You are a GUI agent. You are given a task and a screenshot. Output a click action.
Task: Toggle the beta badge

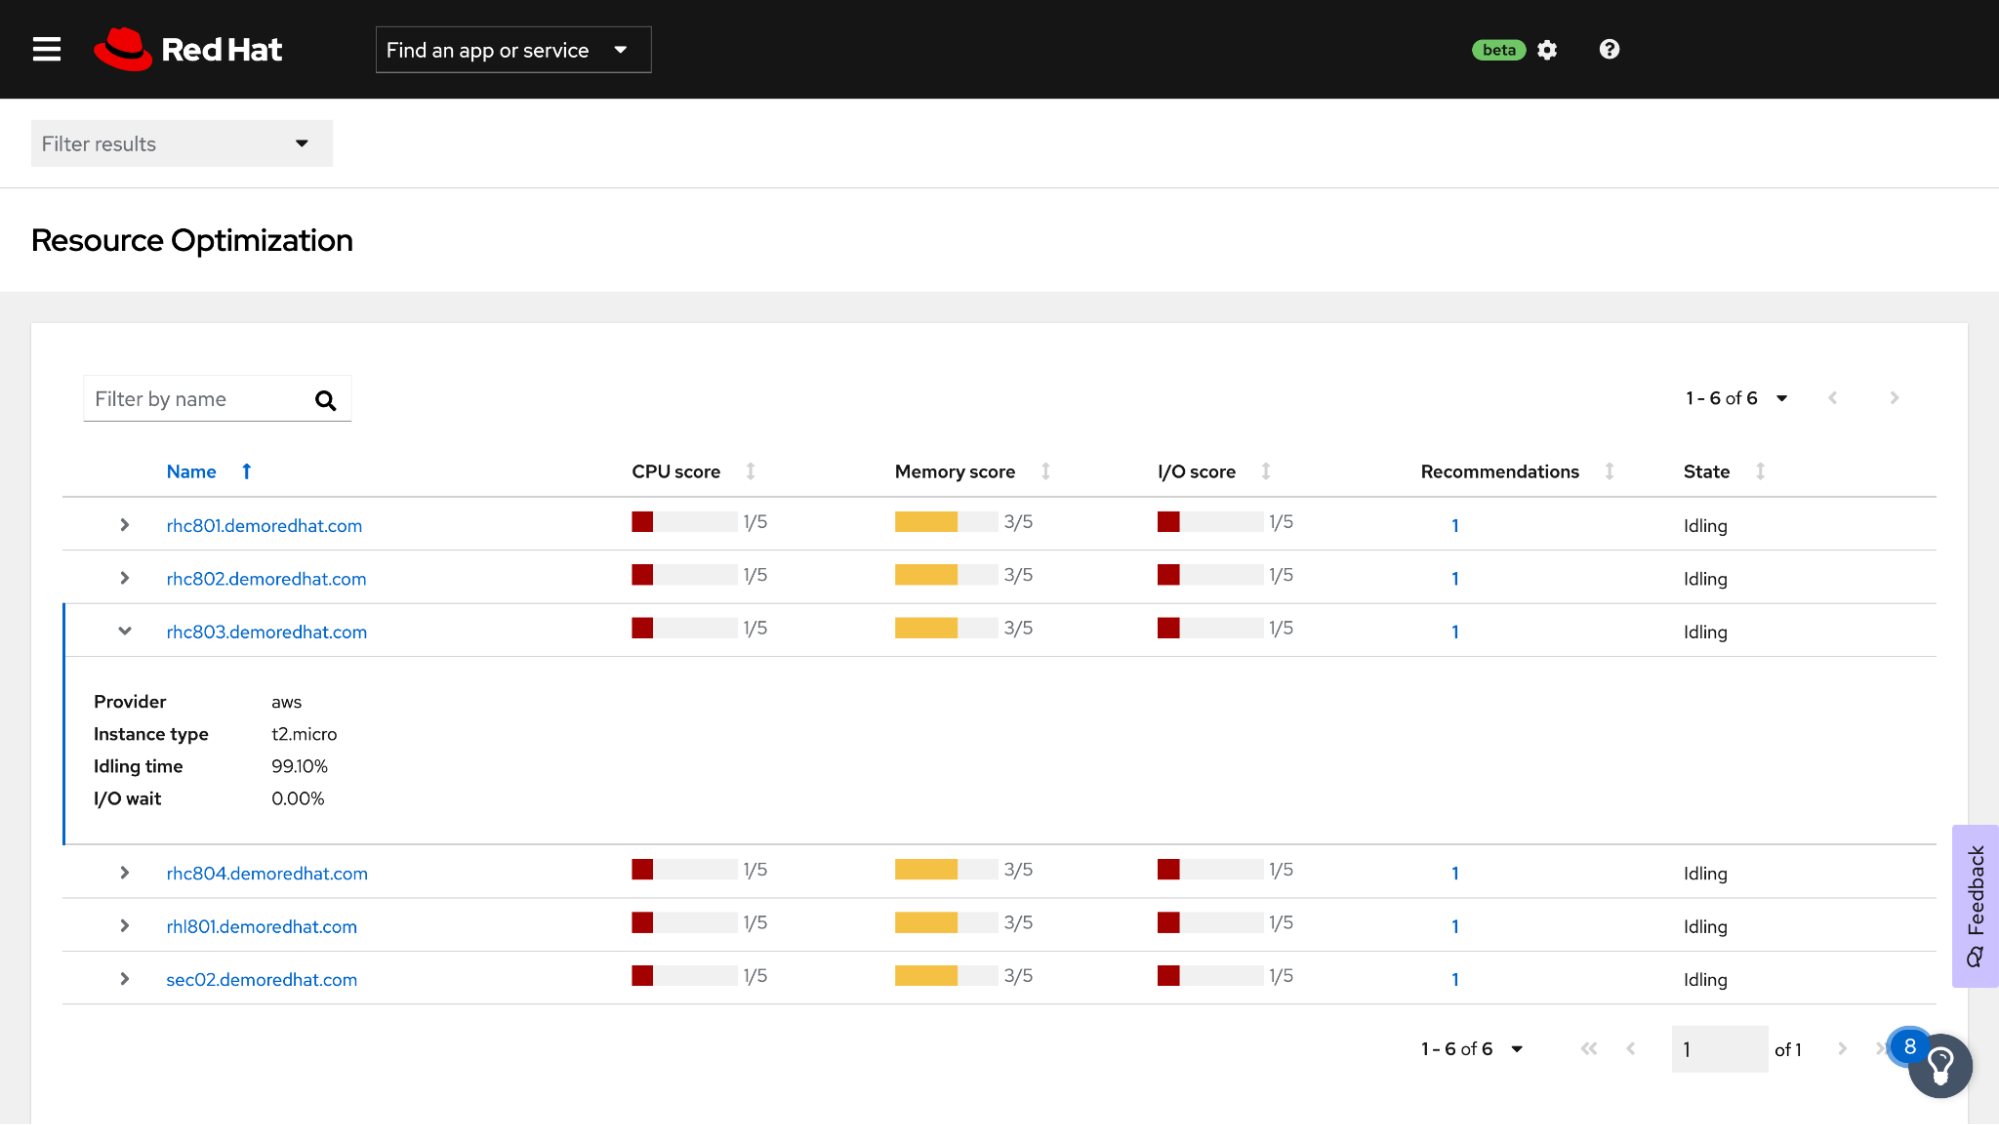[x=1498, y=50]
